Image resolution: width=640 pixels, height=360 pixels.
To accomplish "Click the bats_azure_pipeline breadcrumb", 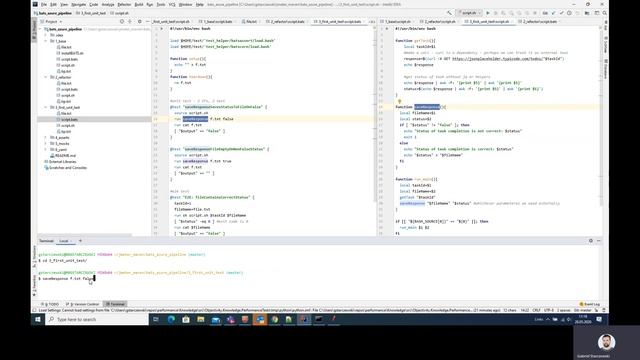I will [x=53, y=13].
